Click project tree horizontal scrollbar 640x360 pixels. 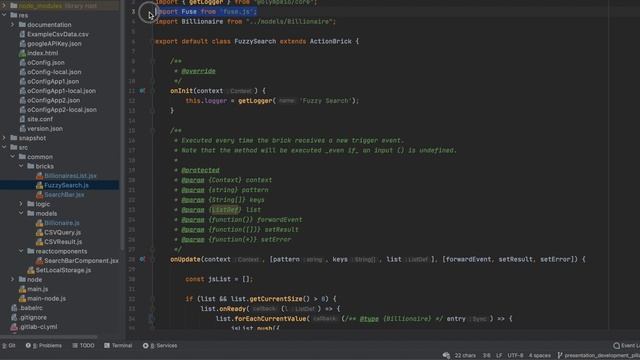pyautogui.click(x=49, y=337)
